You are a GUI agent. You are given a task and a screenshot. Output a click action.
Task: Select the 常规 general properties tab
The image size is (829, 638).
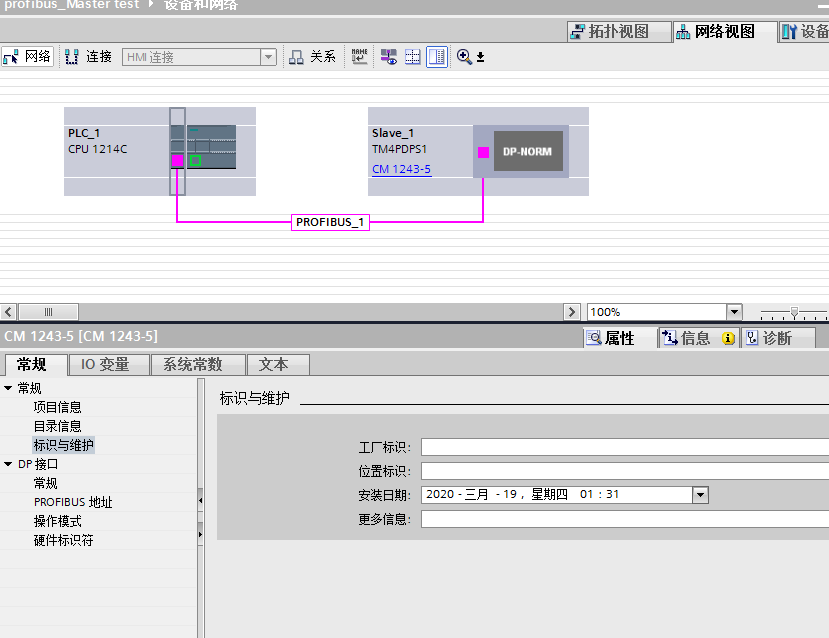pyautogui.click(x=36, y=364)
